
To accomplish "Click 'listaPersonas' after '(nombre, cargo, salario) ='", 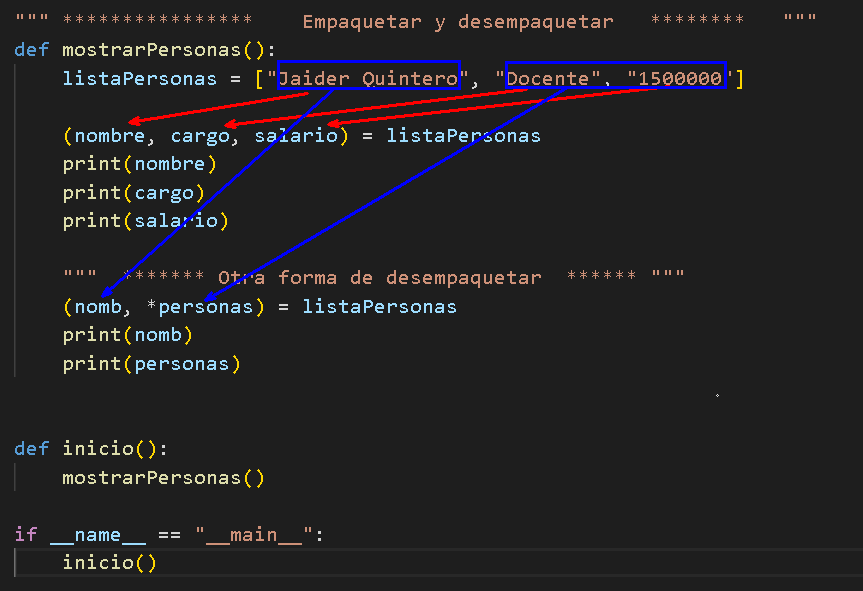I will (x=463, y=135).
